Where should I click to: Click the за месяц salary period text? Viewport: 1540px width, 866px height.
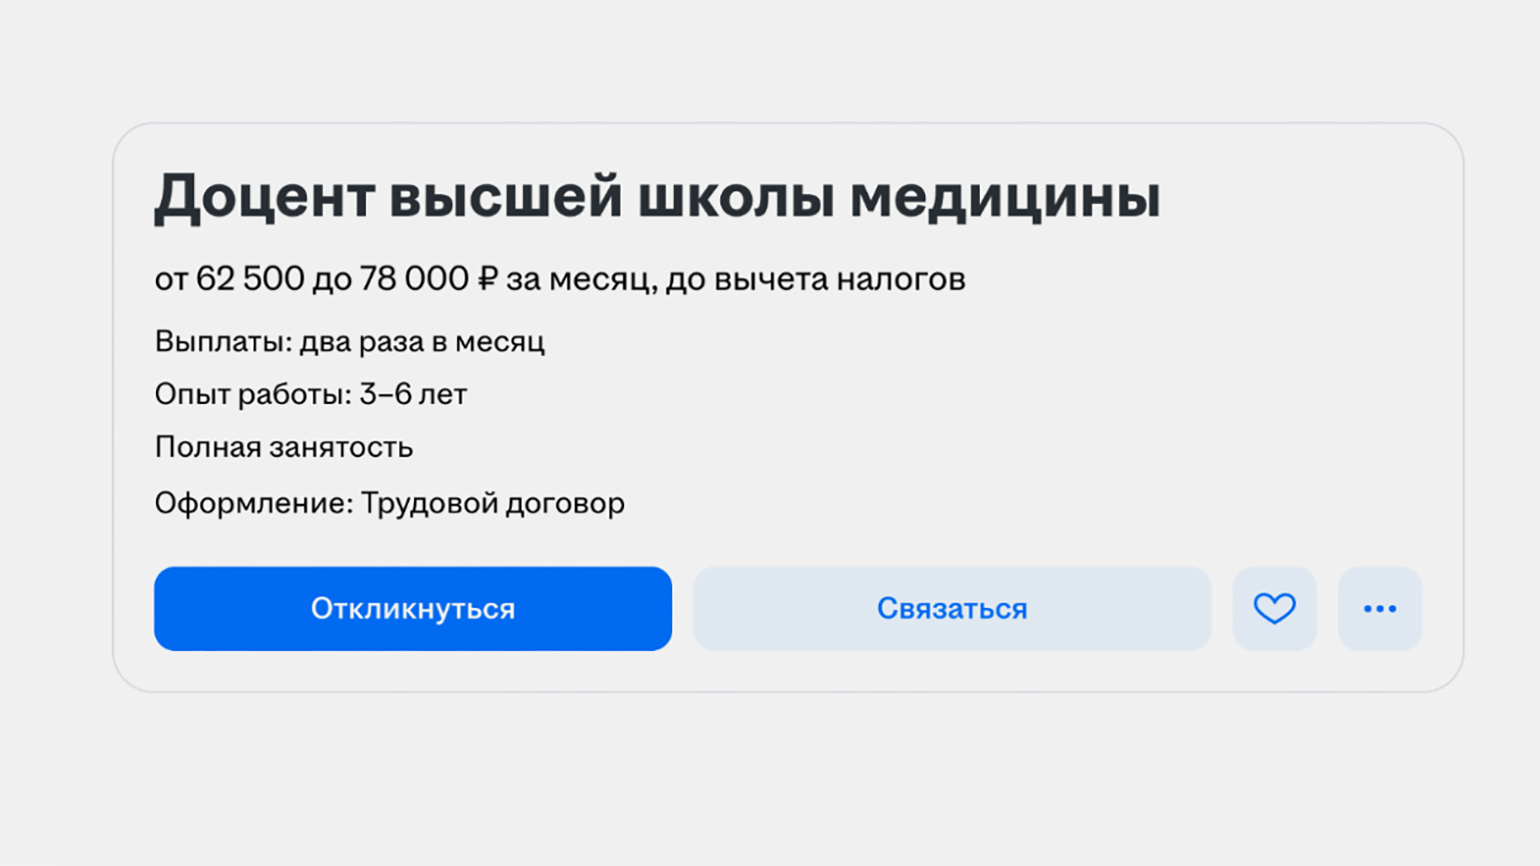(580, 279)
